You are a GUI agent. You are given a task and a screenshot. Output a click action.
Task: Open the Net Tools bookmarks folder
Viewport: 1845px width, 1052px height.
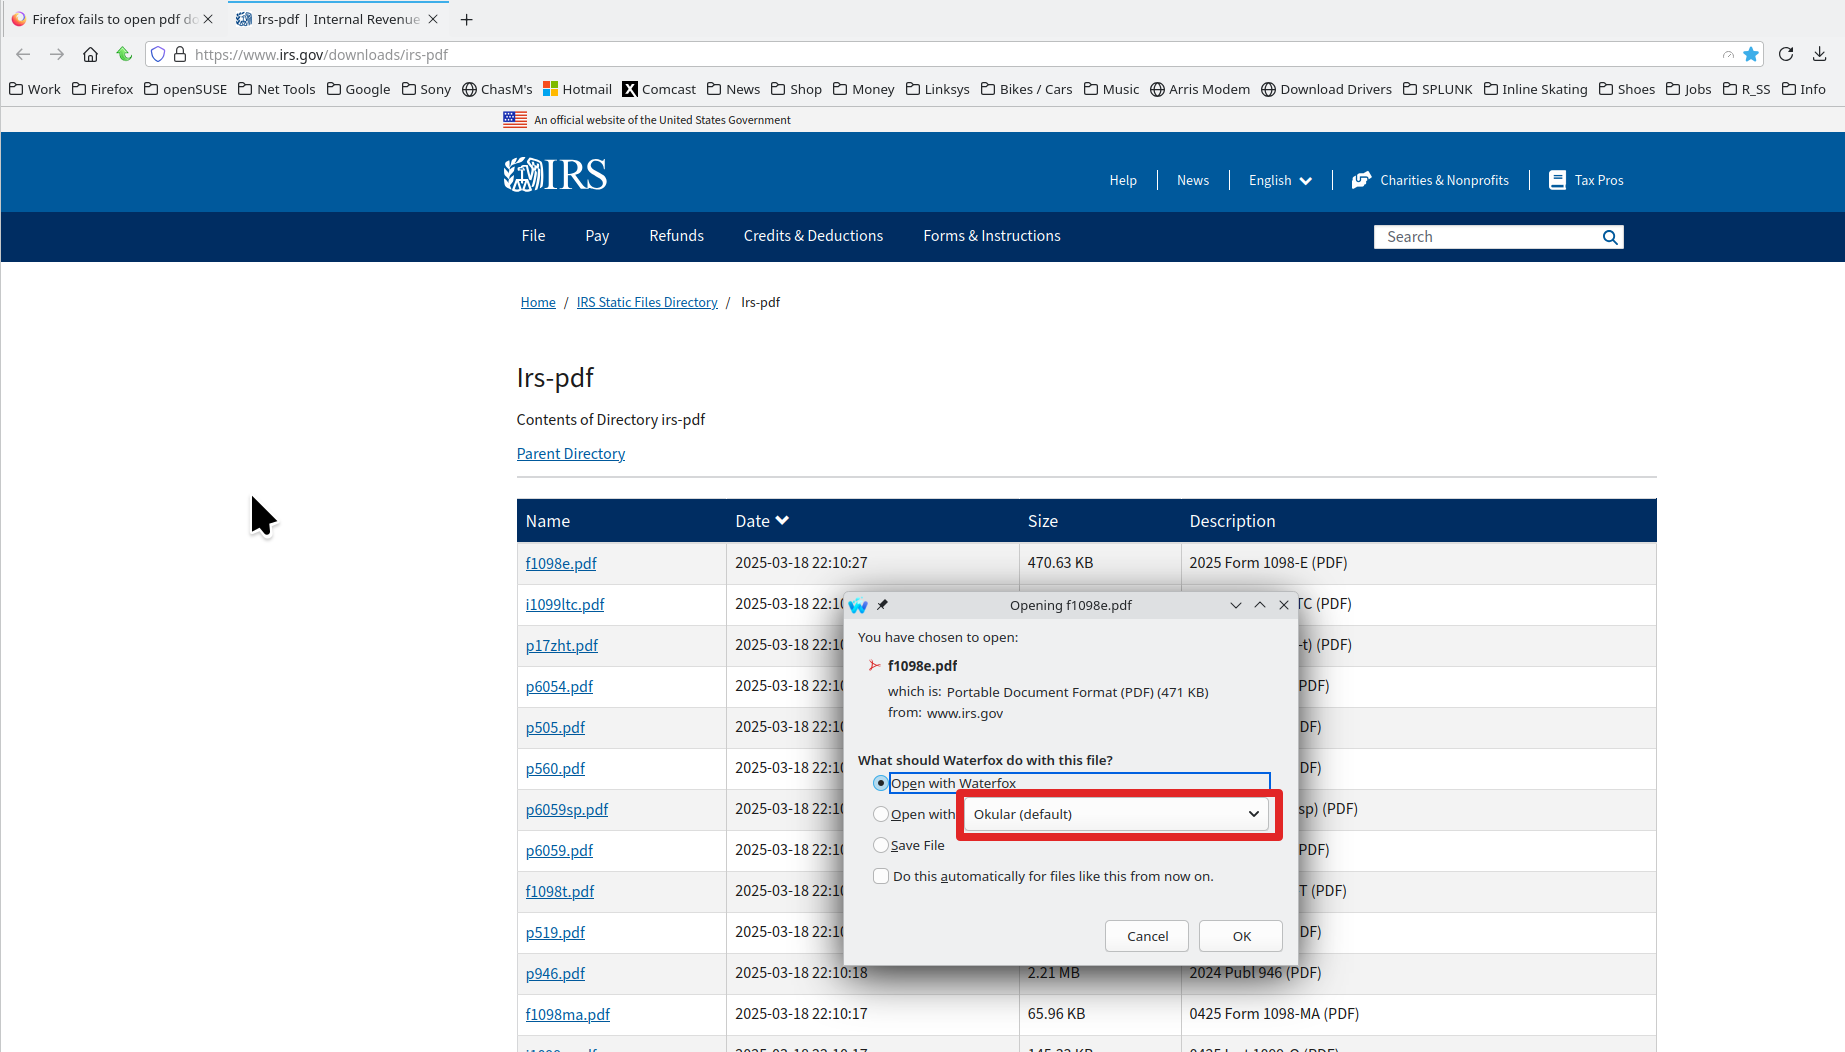(277, 89)
